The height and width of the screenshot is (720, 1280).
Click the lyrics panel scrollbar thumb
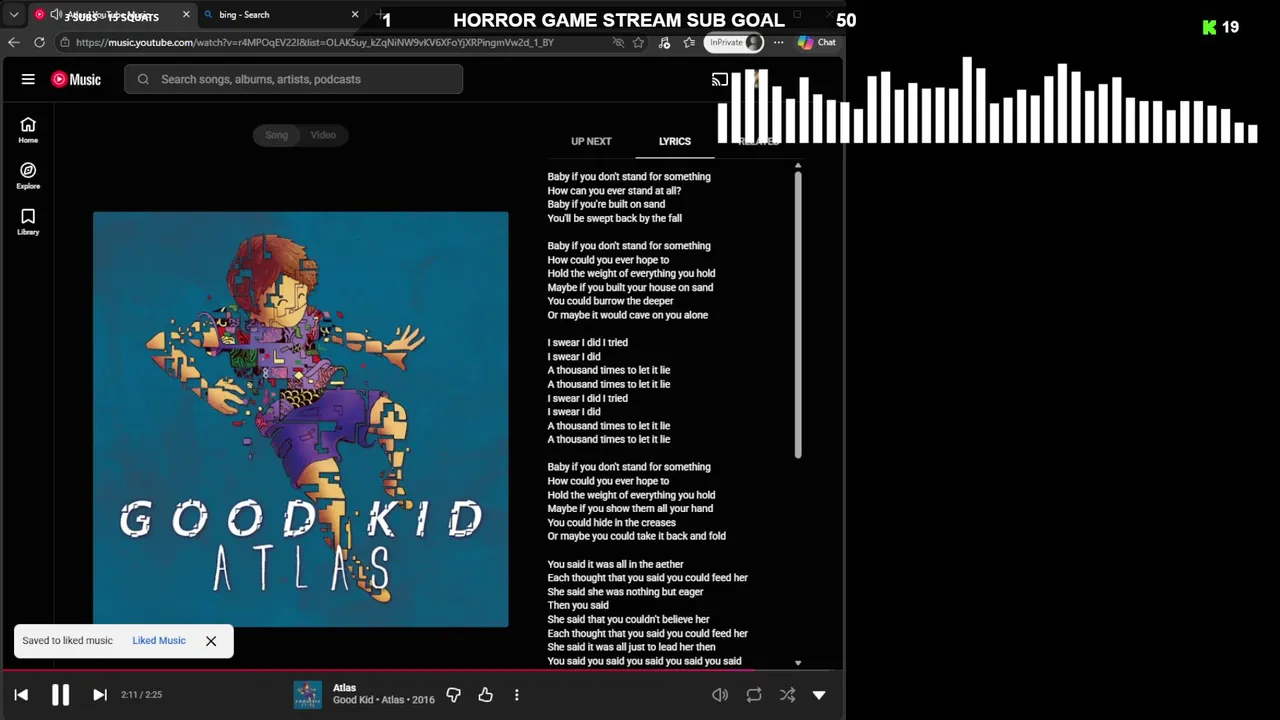tap(798, 315)
